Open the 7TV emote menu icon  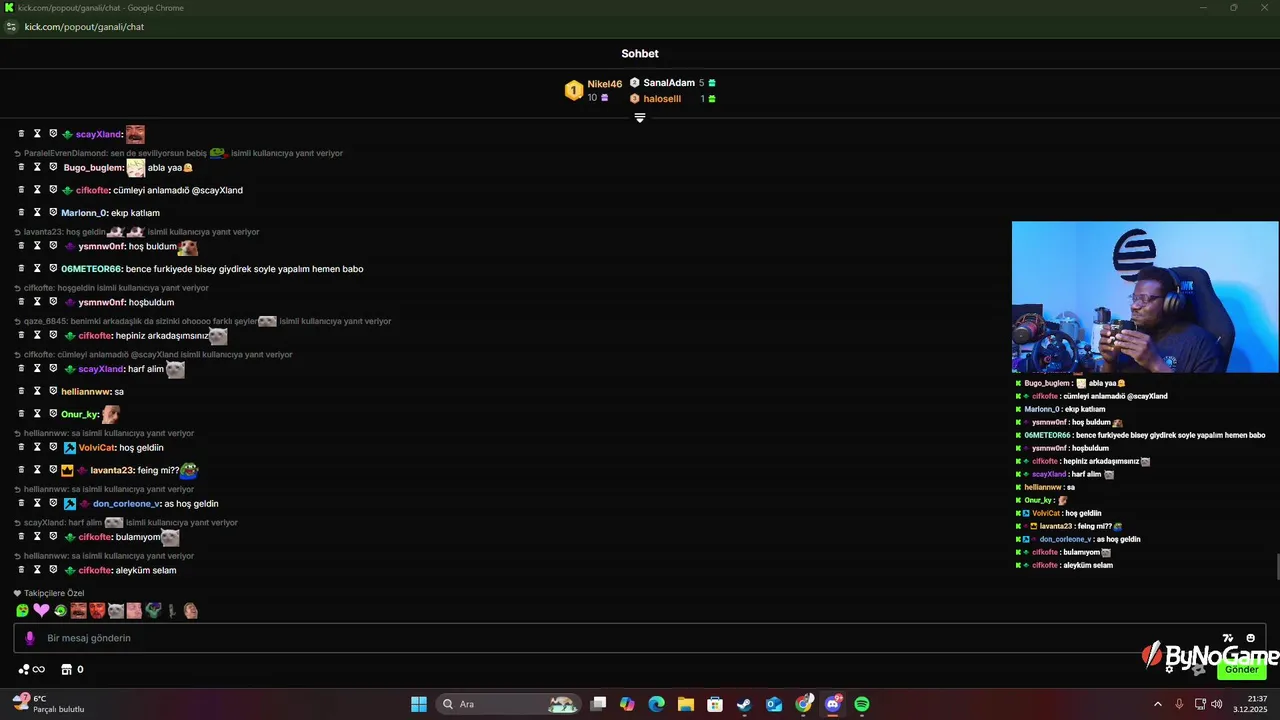click(1228, 638)
